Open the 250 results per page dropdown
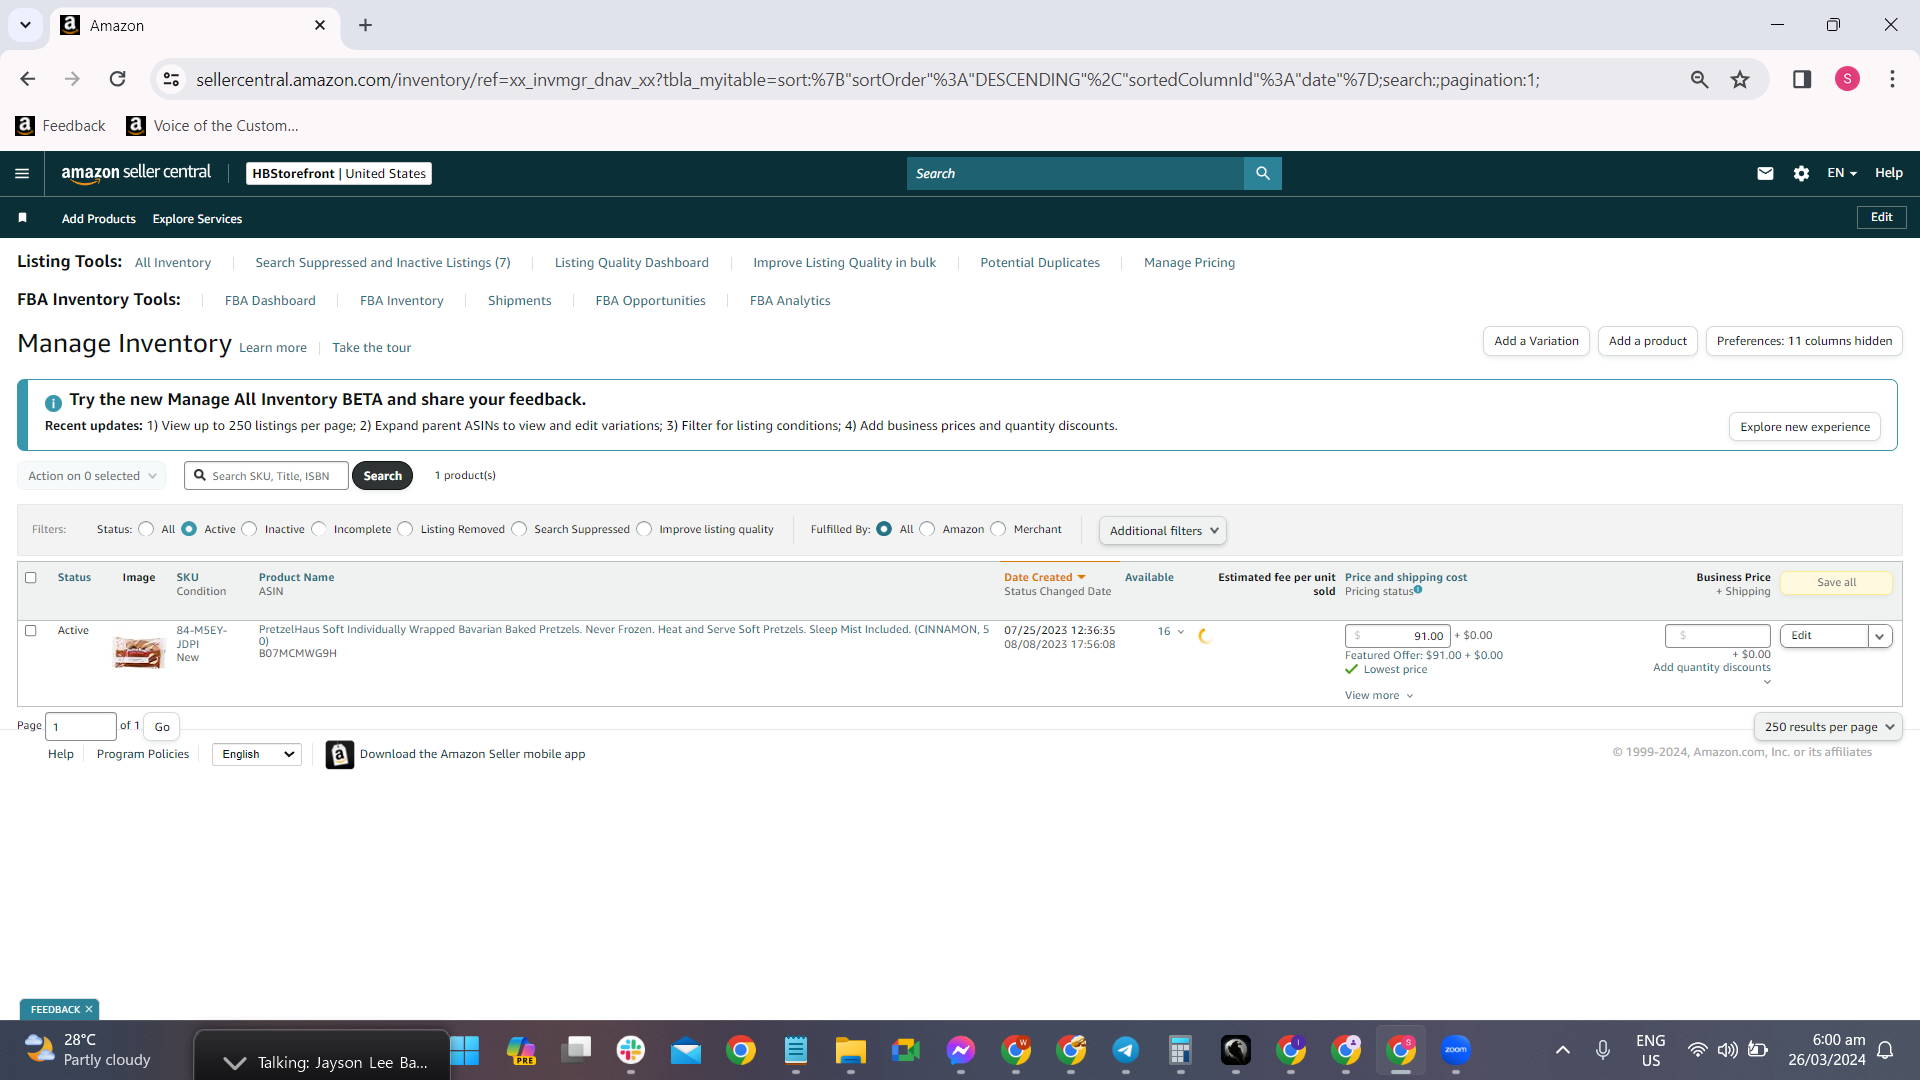This screenshot has width=1920, height=1080. click(1828, 727)
